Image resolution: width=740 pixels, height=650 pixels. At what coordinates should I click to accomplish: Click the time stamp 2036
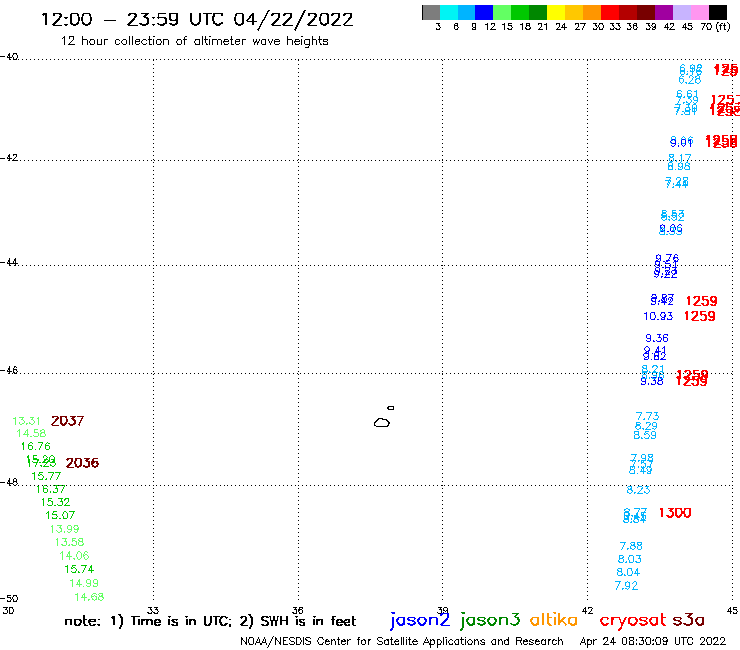point(82,463)
